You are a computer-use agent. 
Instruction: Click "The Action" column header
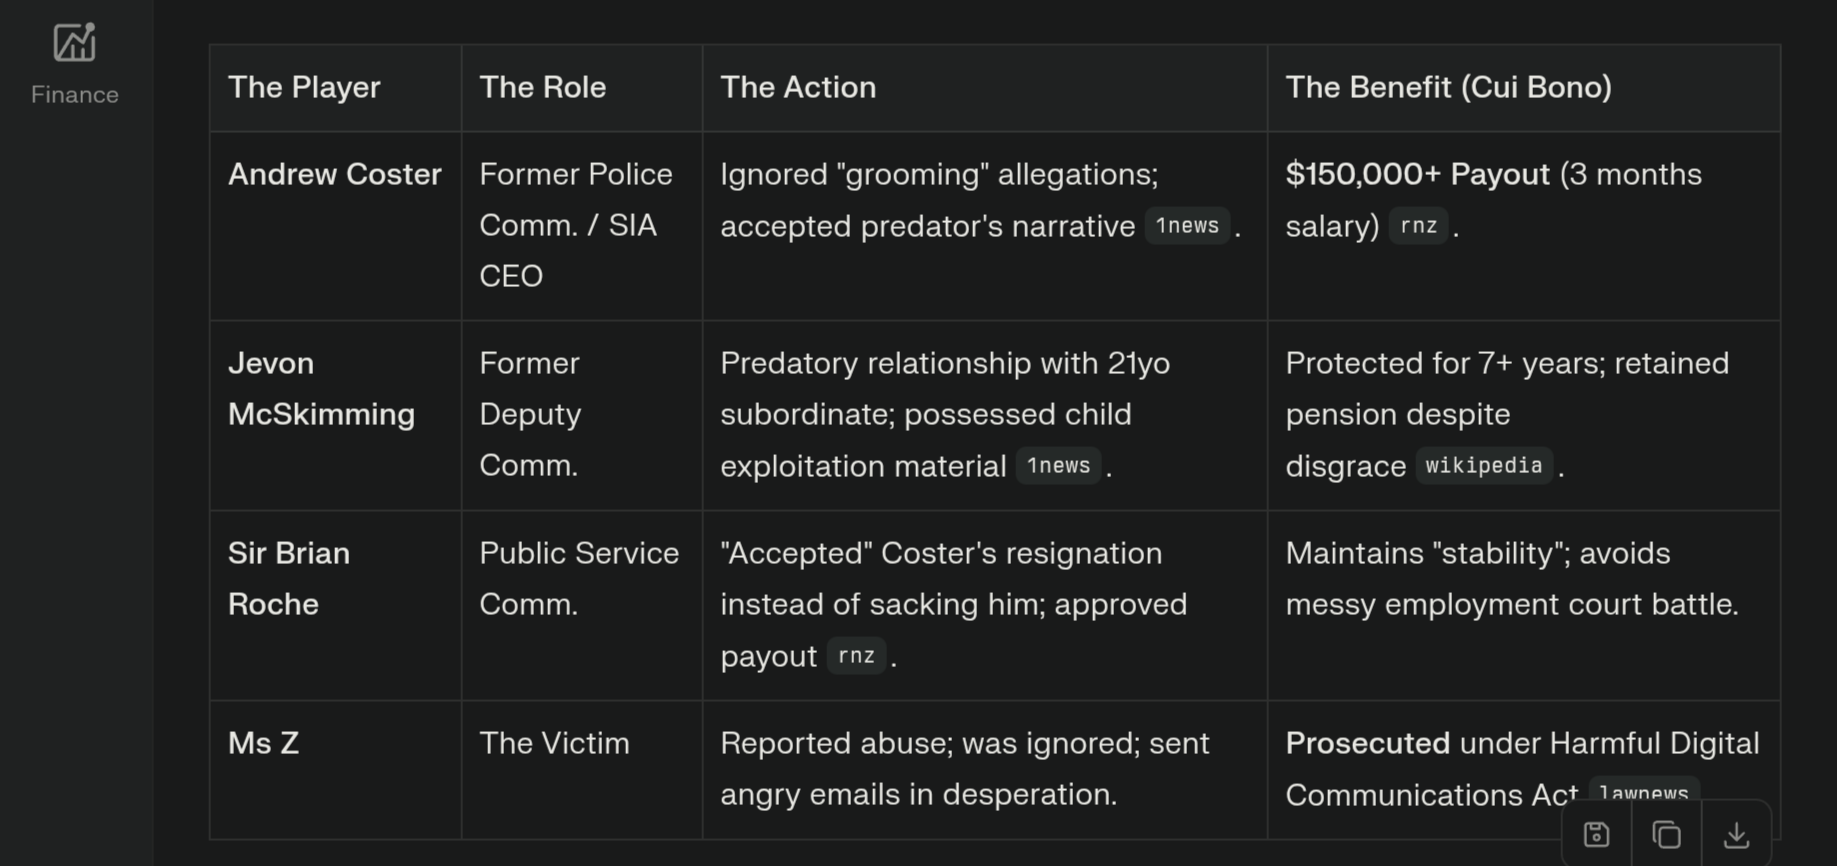tap(798, 88)
